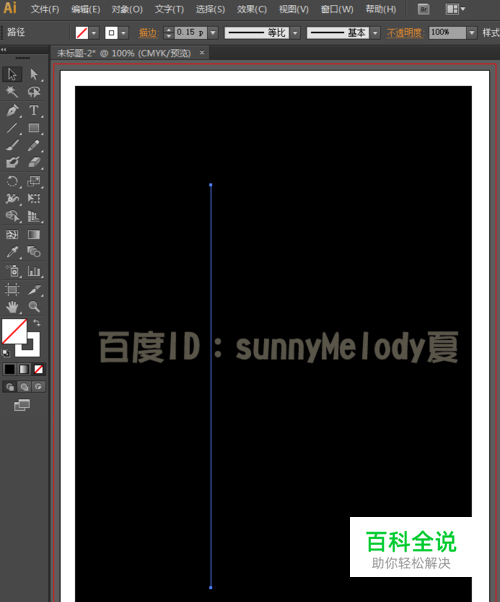Click the 描边 stroke panel link
This screenshot has width=500, height=602.
[148, 33]
